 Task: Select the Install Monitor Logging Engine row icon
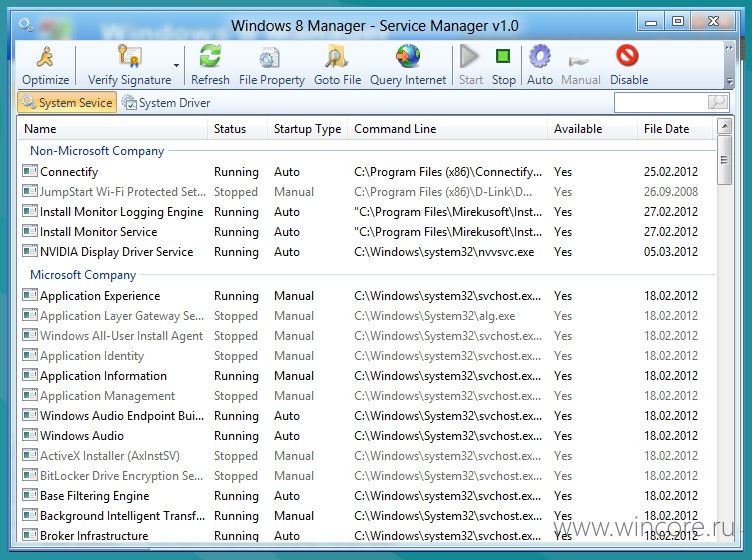tap(30, 211)
